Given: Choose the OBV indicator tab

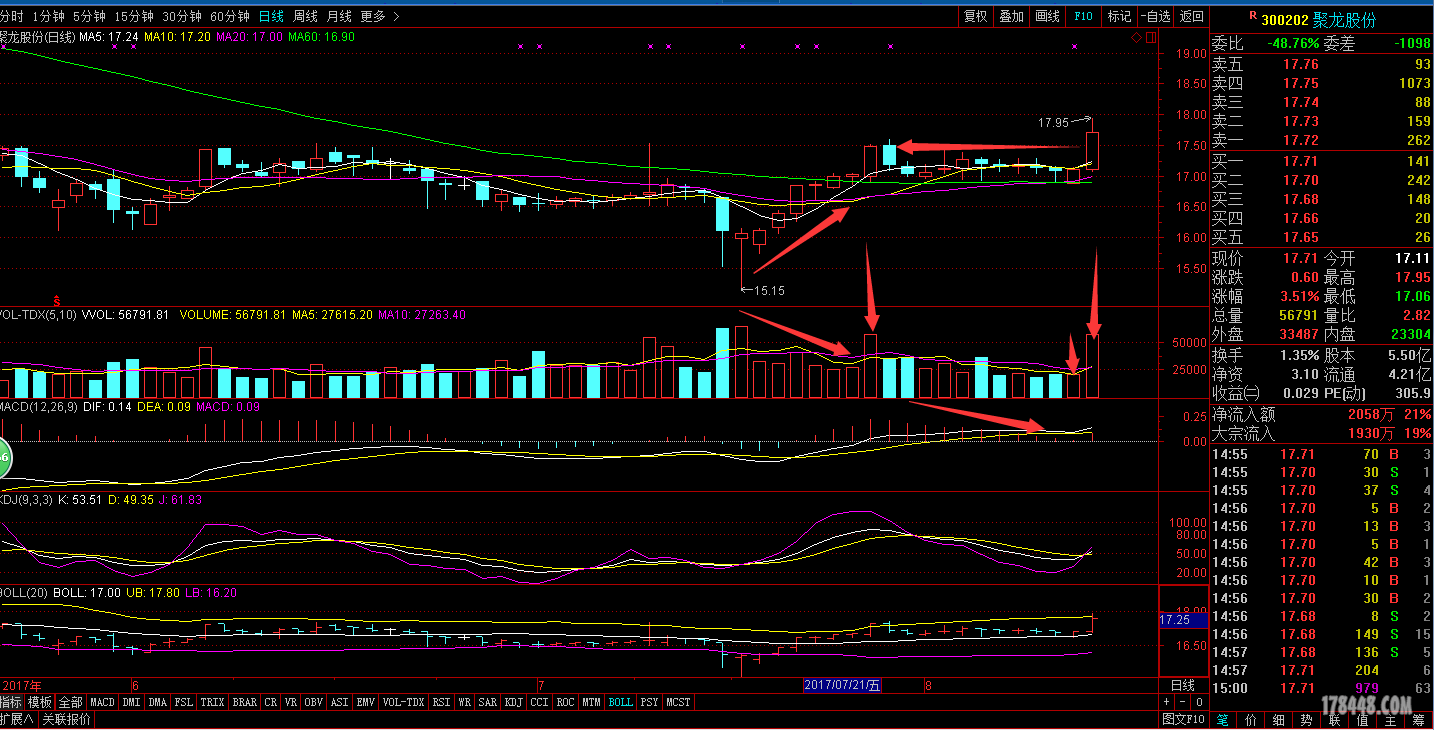Looking at the screenshot, I should 314,702.
